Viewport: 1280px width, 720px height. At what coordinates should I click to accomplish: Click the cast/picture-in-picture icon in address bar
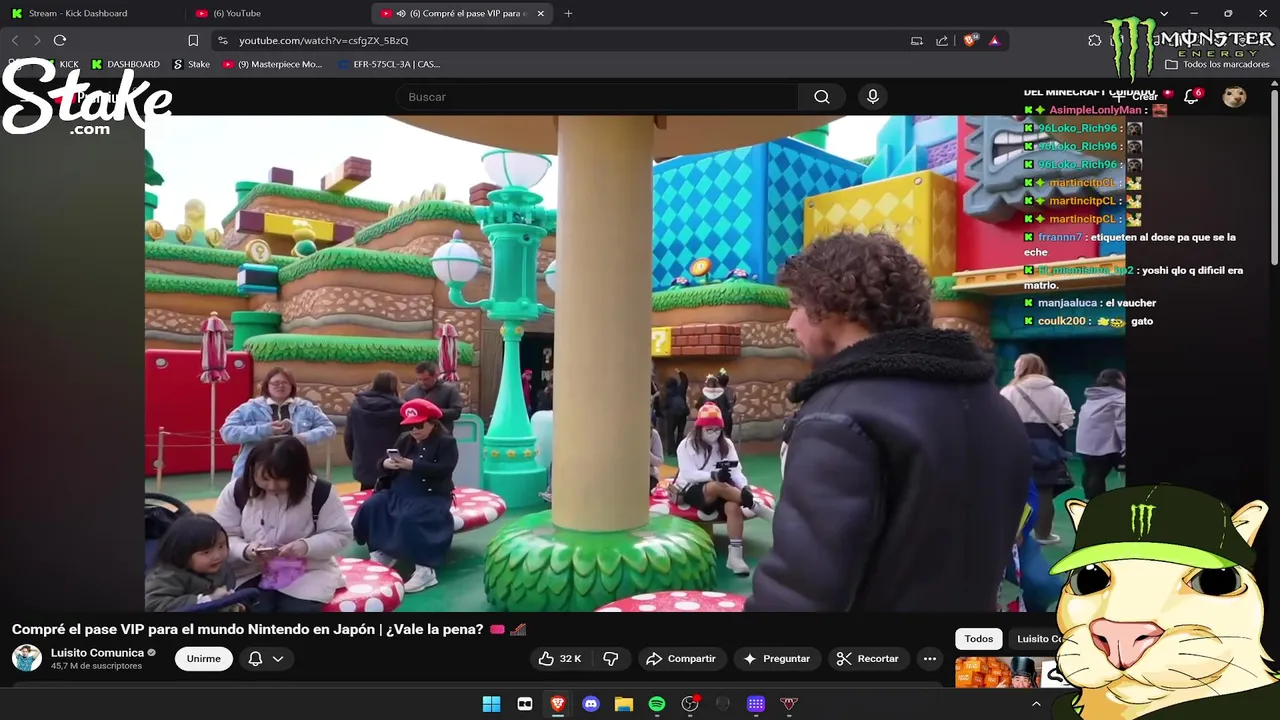pos(917,41)
